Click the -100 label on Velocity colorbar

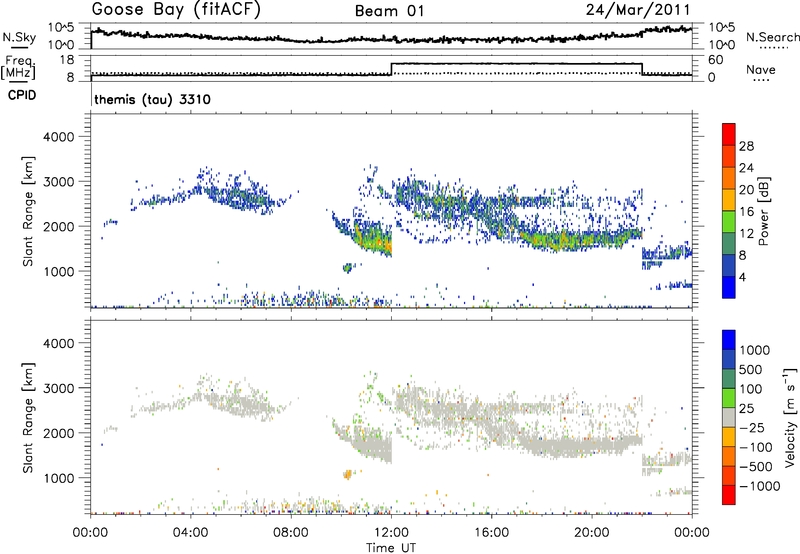click(x=756, y=447)
